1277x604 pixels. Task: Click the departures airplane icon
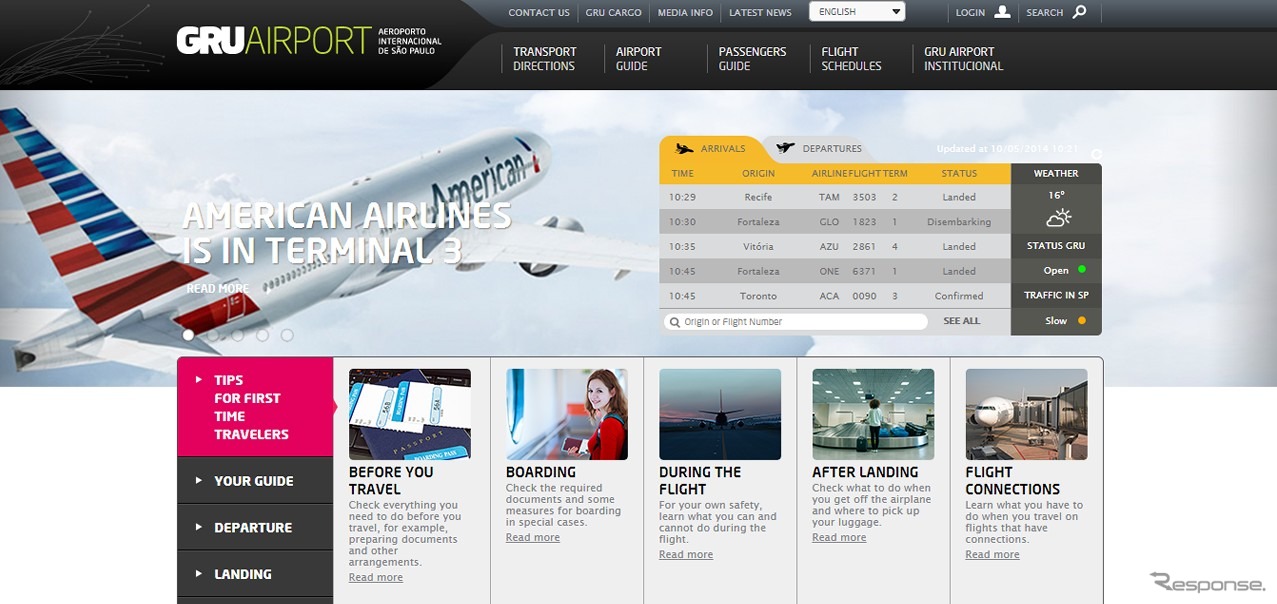point(785,148)
